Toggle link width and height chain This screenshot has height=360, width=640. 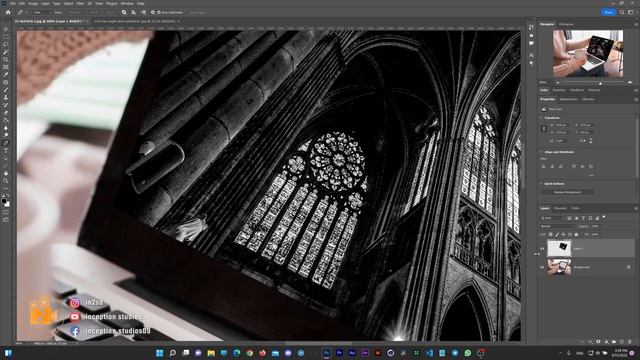pos(544,129)
